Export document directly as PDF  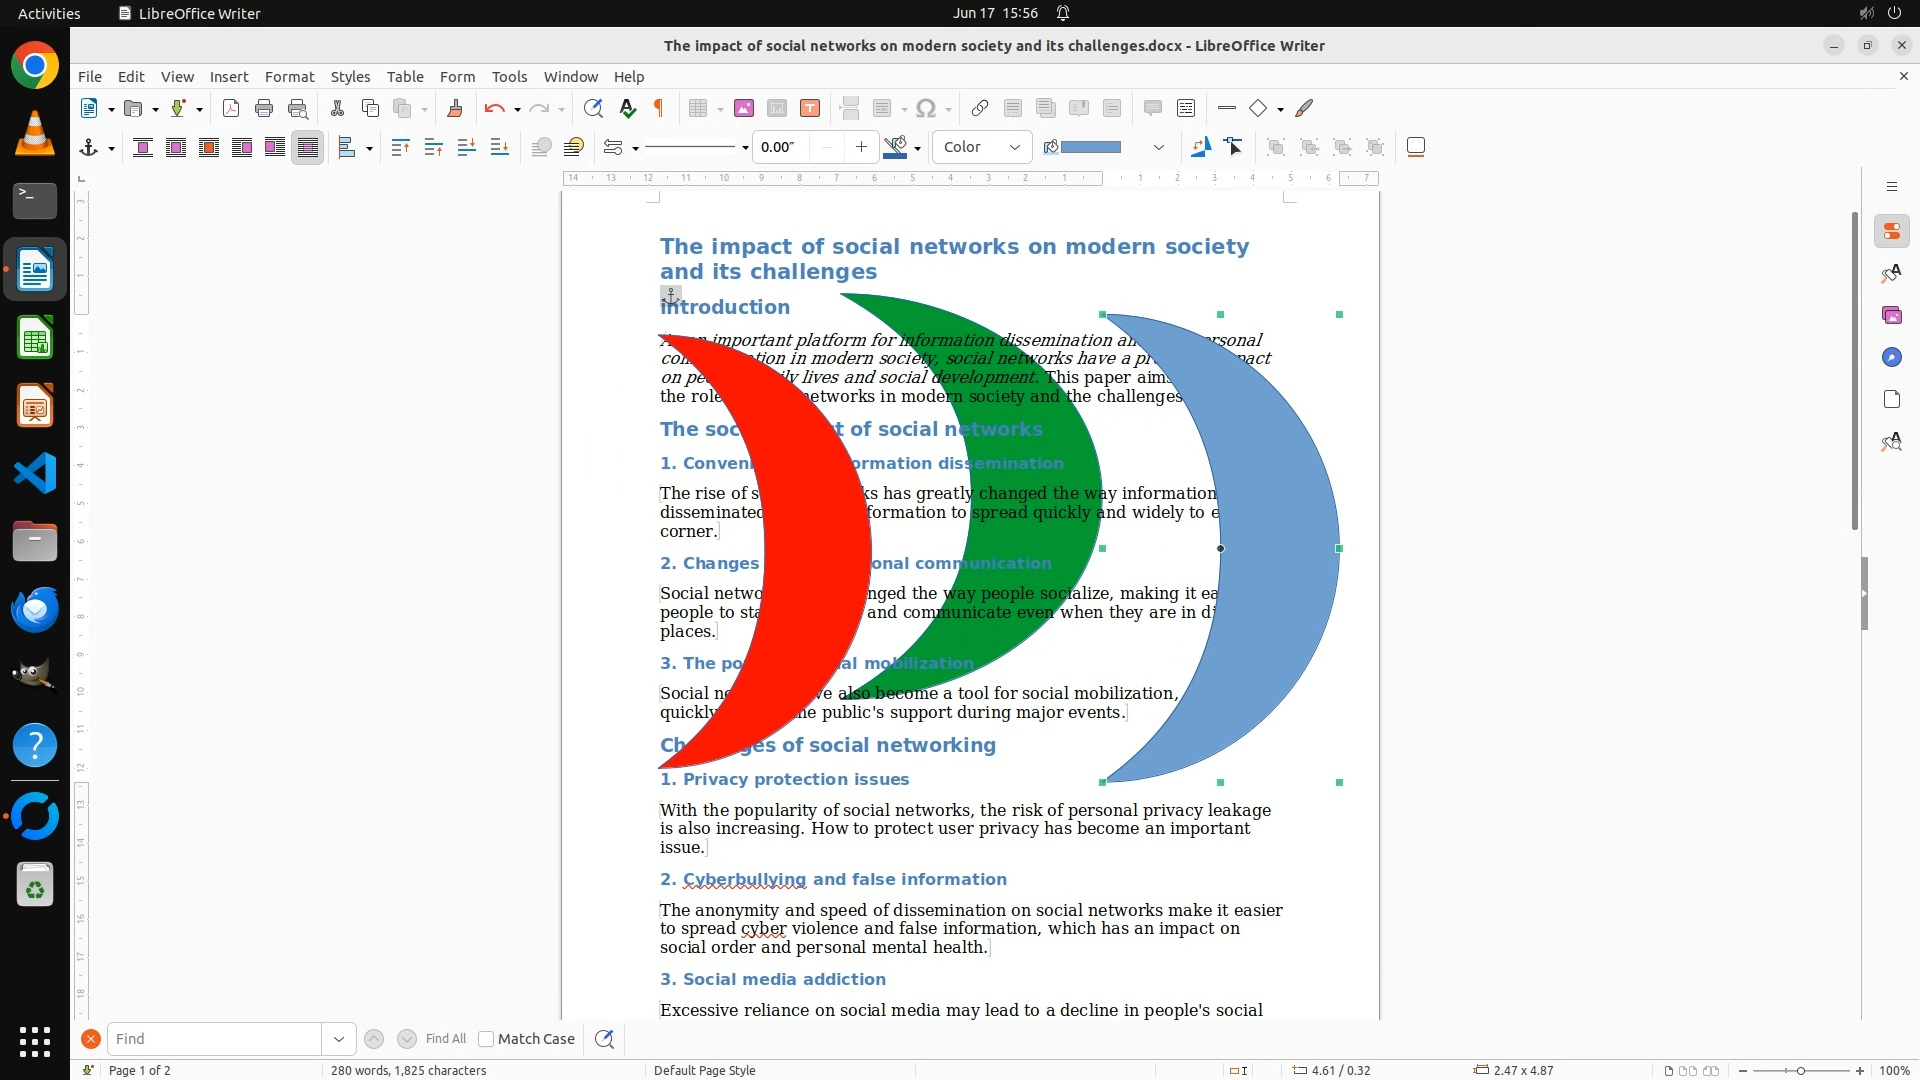point(231,109)
